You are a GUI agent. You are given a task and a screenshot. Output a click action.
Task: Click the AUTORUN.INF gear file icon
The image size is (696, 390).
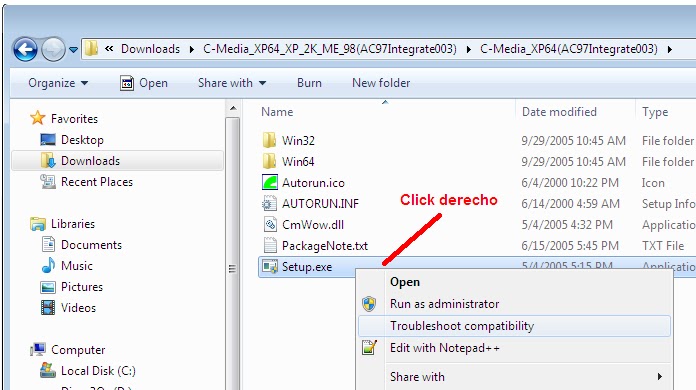[x=269, y=203]
